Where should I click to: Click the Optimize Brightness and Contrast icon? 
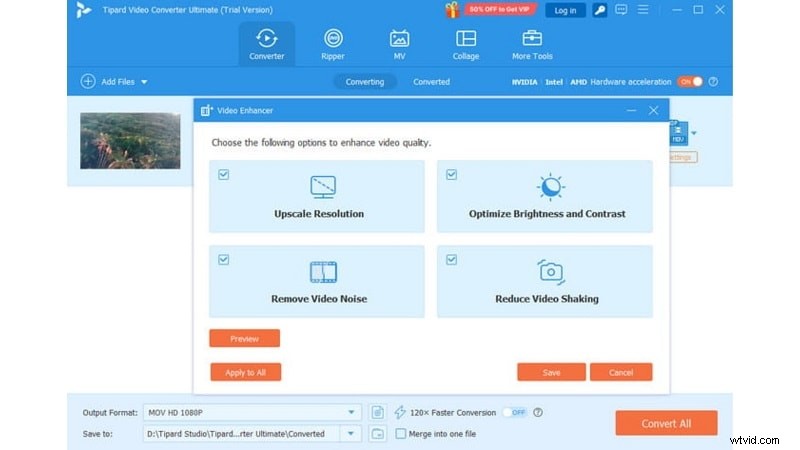[550, 186]
